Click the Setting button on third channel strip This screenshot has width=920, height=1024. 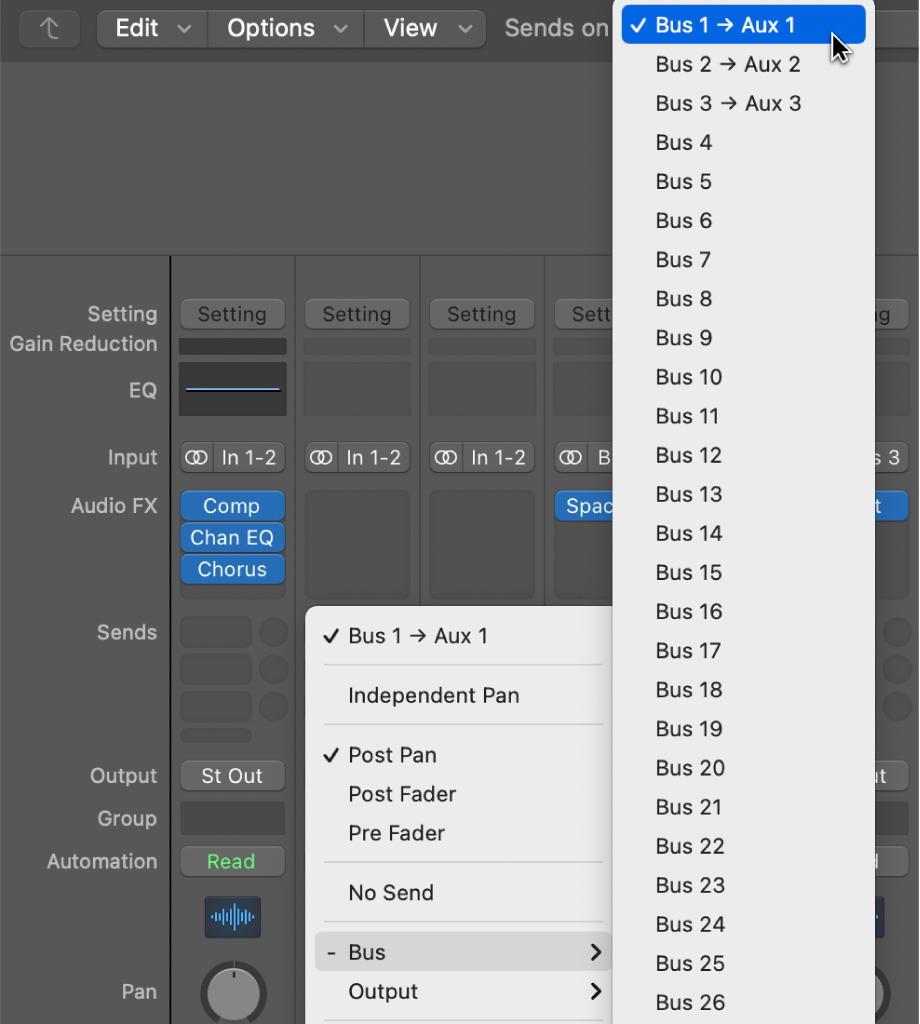click(482, 314)
